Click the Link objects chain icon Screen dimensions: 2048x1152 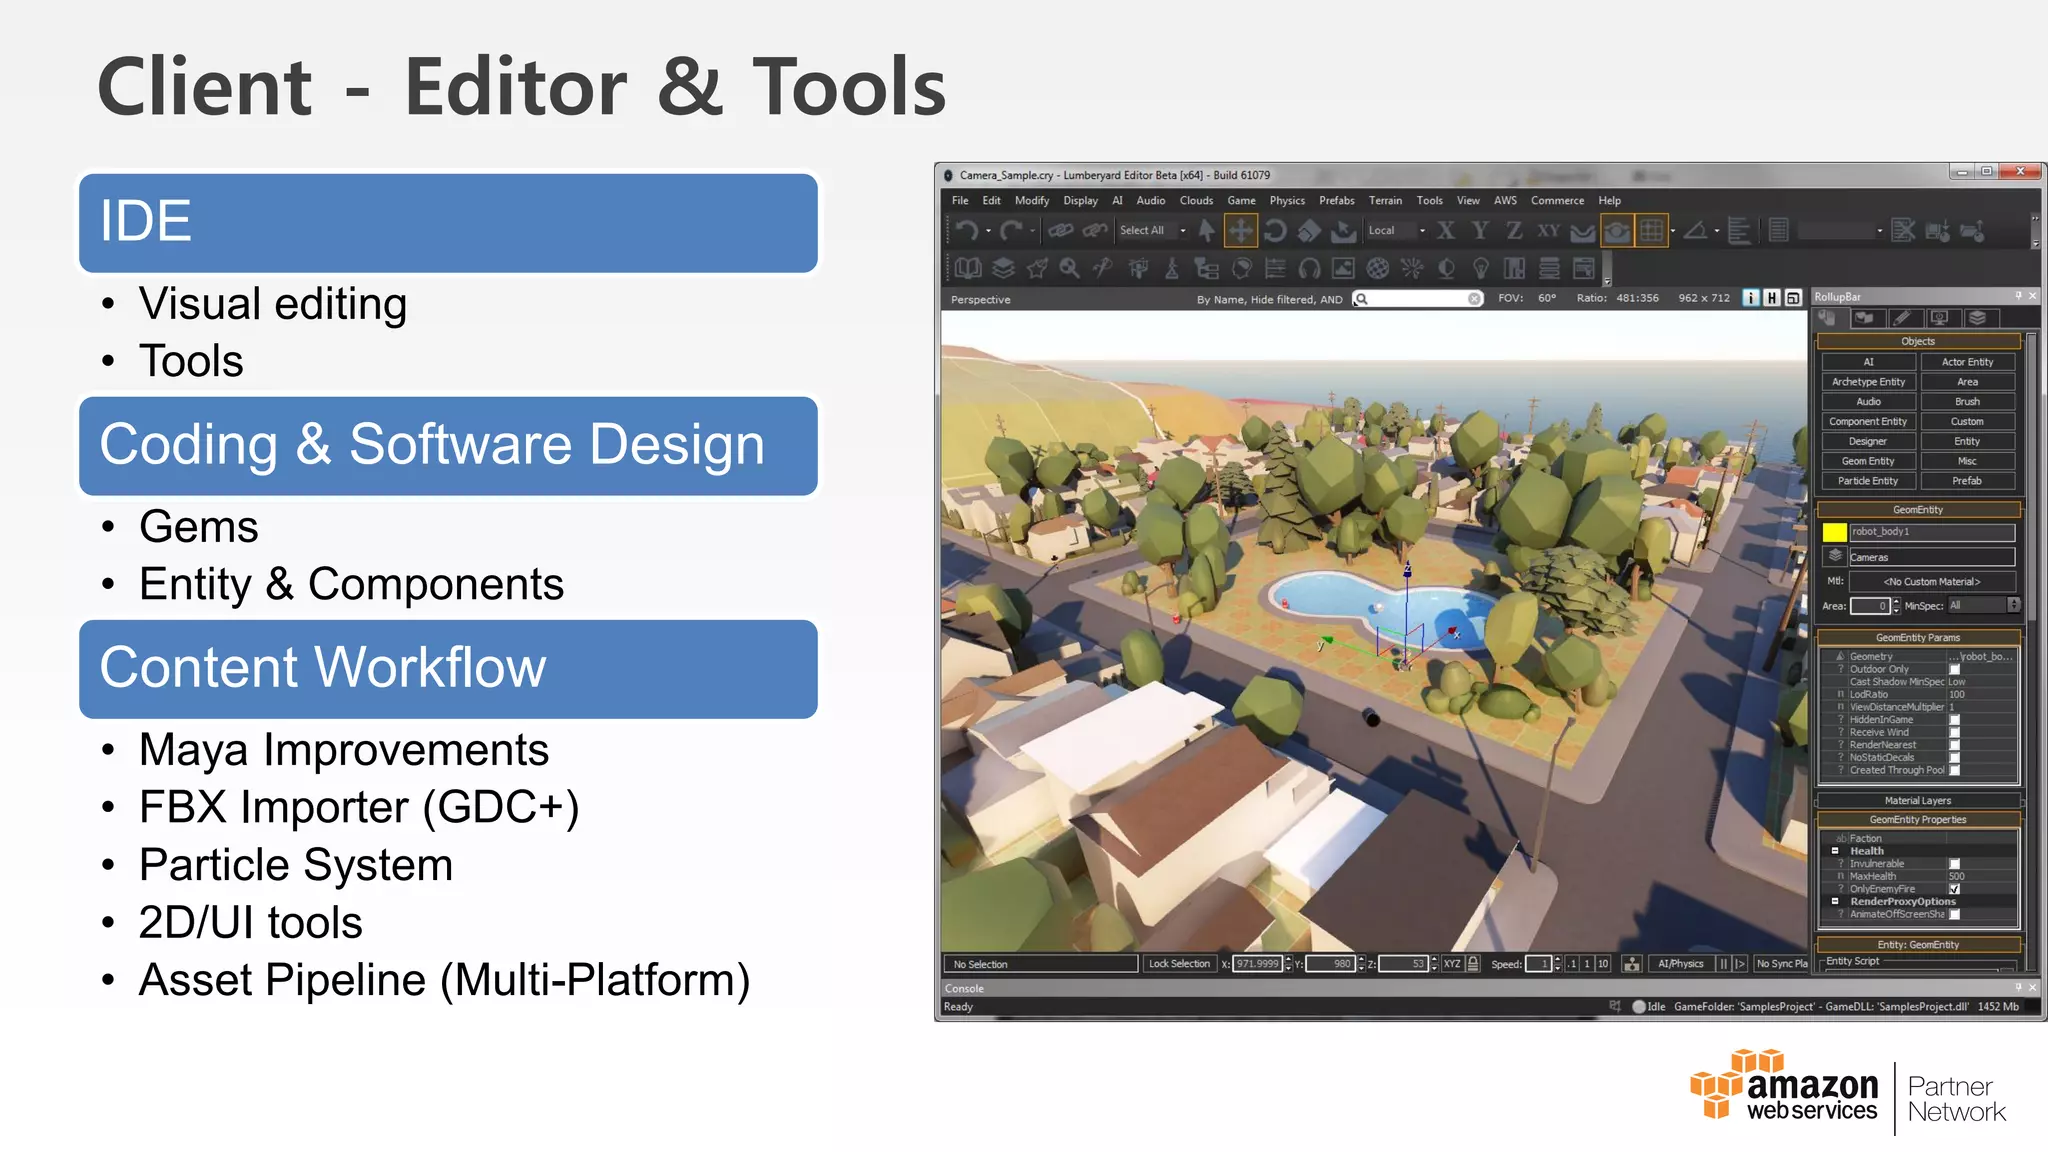(1060, 231)
